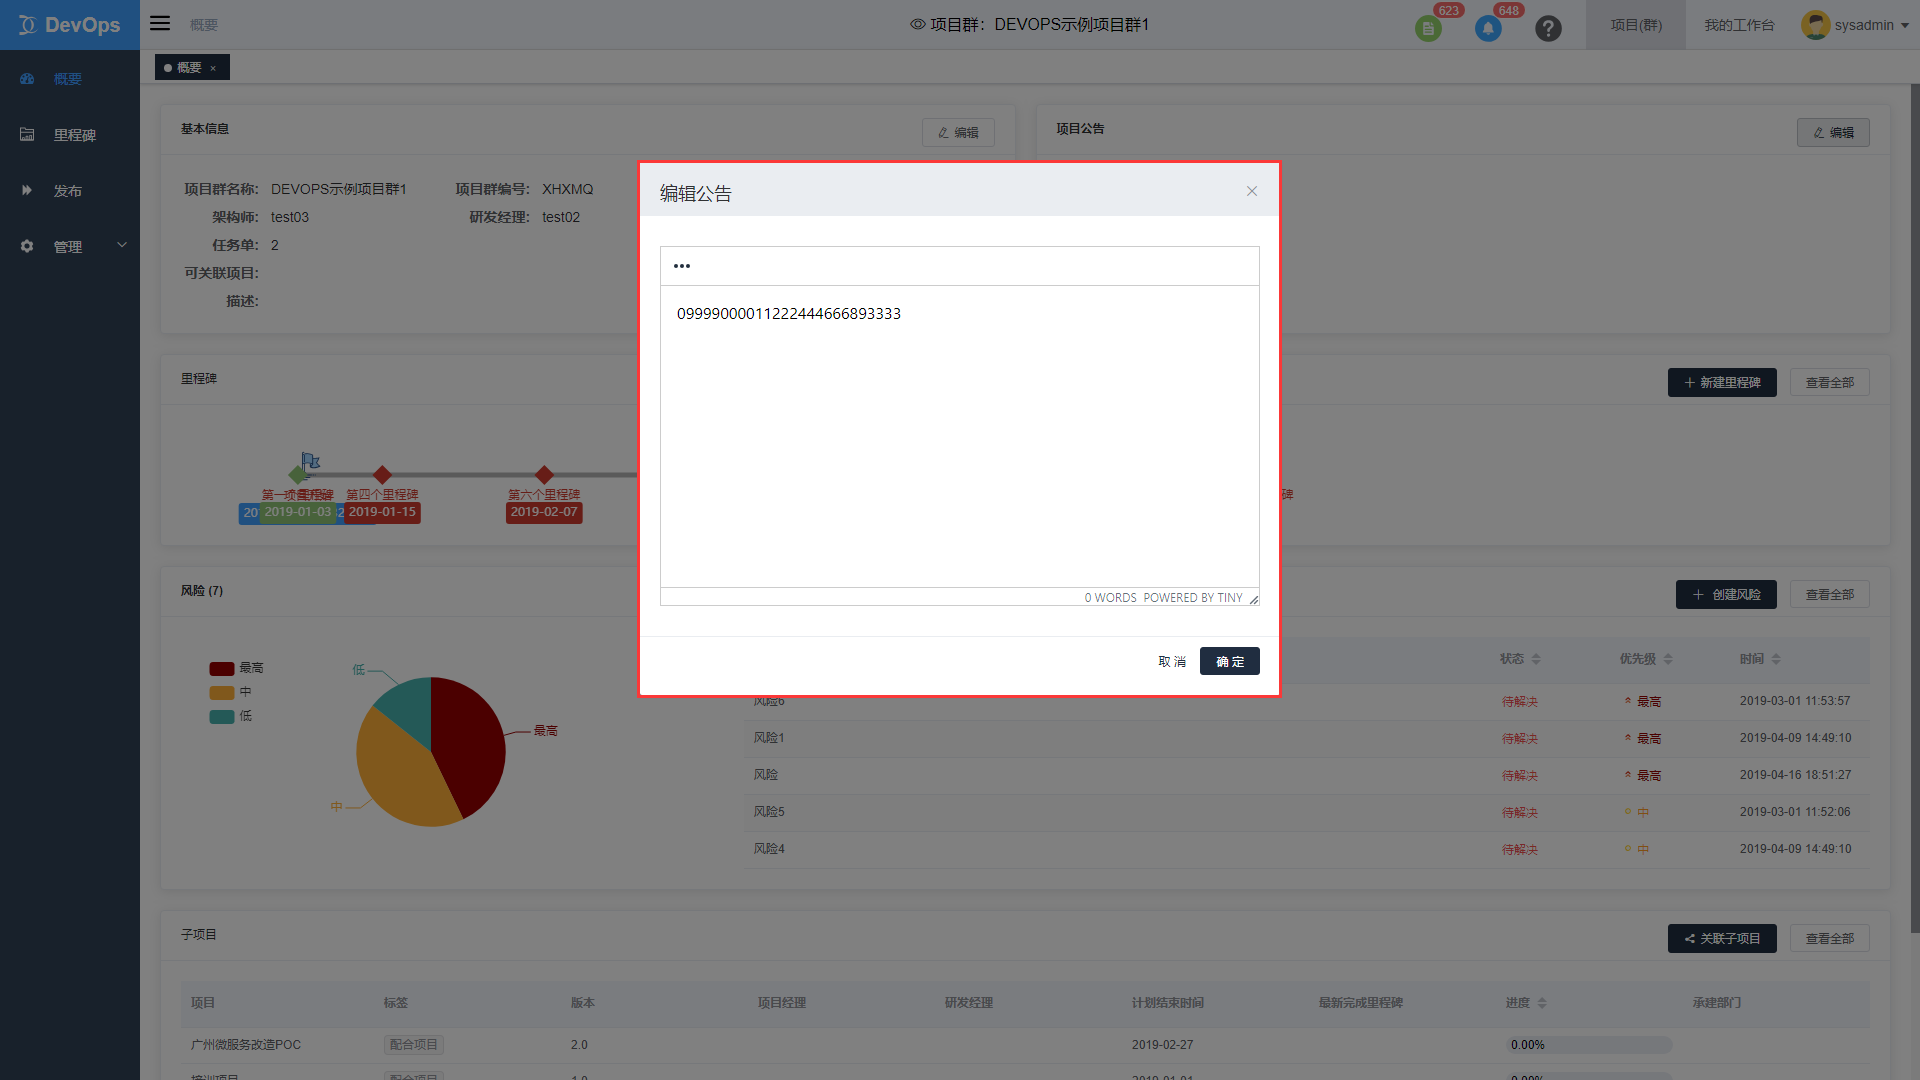Click the 2019-02-07 milestone date label
The width and height of the screenshot is (1920, 1080).
(x=544, y=512)
